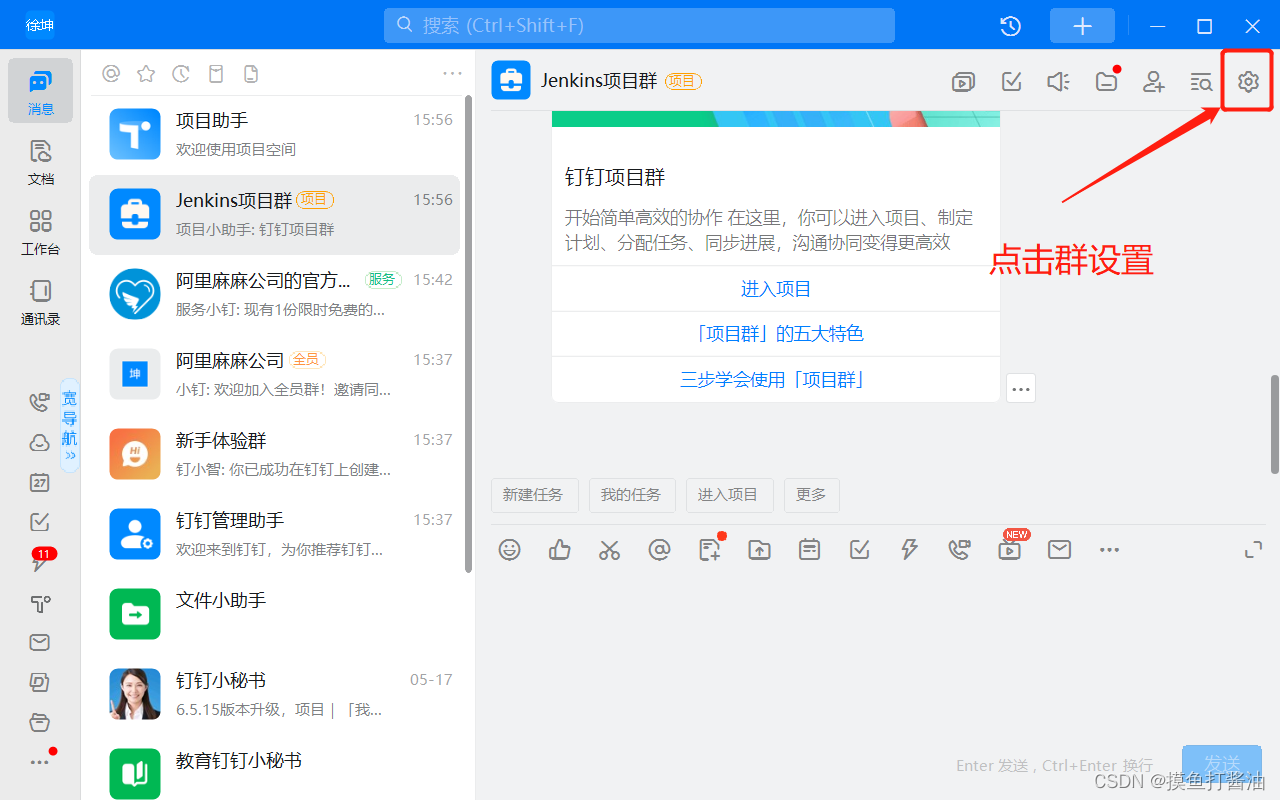1280x800 pixels.
Task: Open the message card more options button
Action: 1021,388
